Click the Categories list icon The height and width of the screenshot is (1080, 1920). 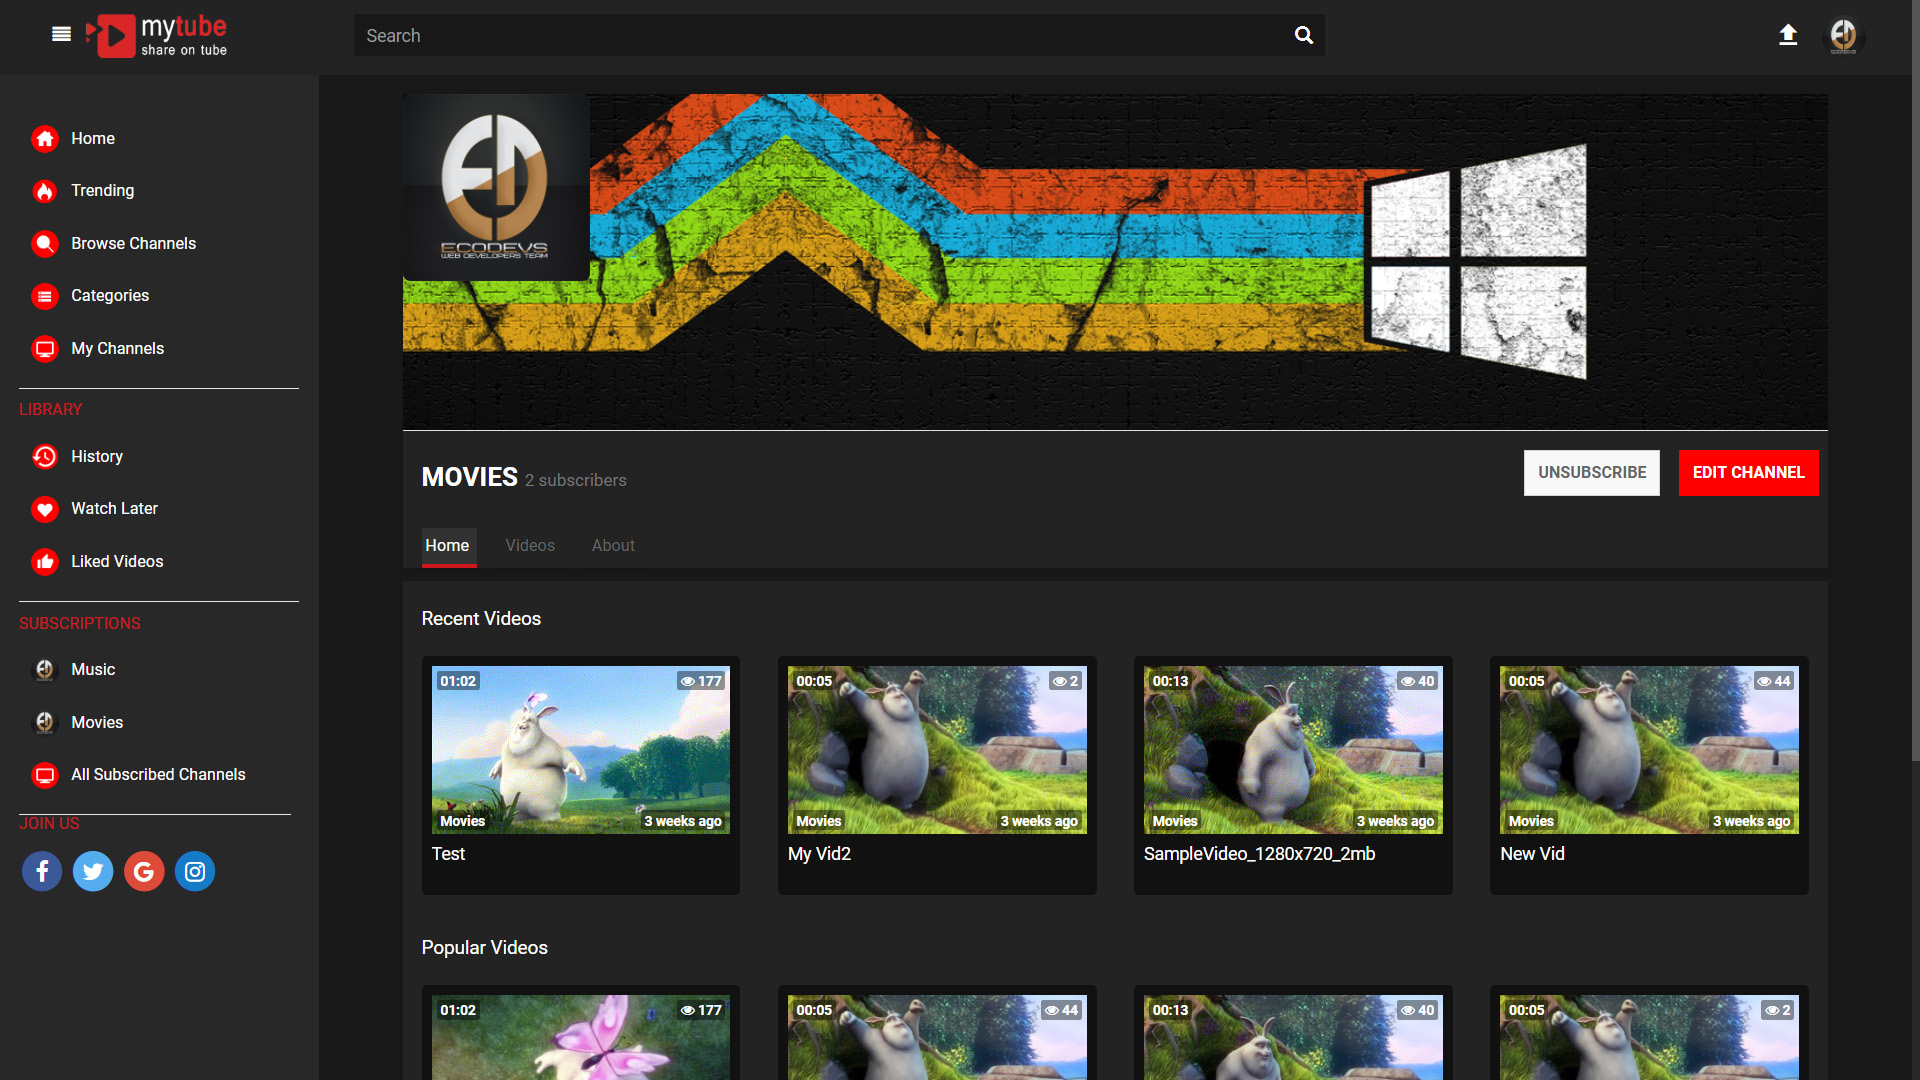(45, 296)
